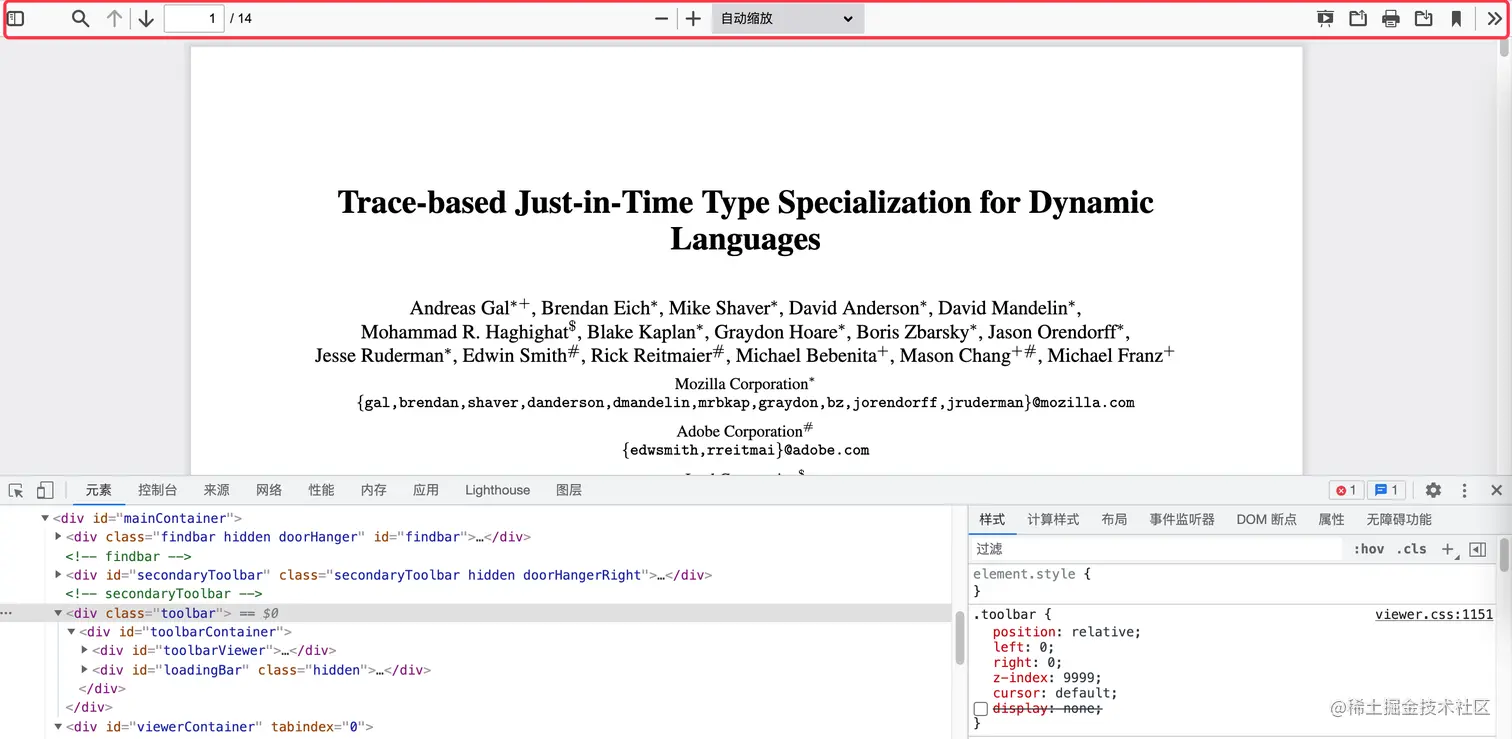This screenshot has width=1512, height=739.
Task: Open the 网络 tab
Action: click(269, 490)
